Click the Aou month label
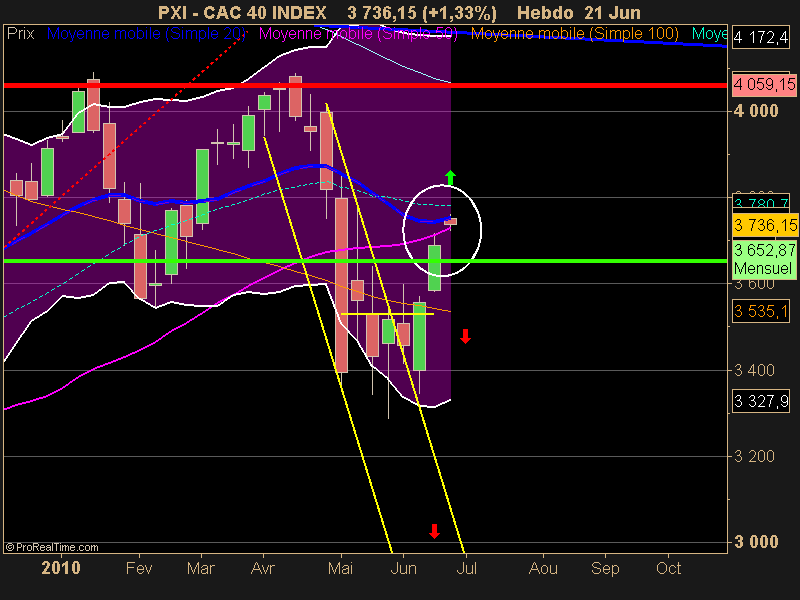800x600 pixels. coord(543,568)
